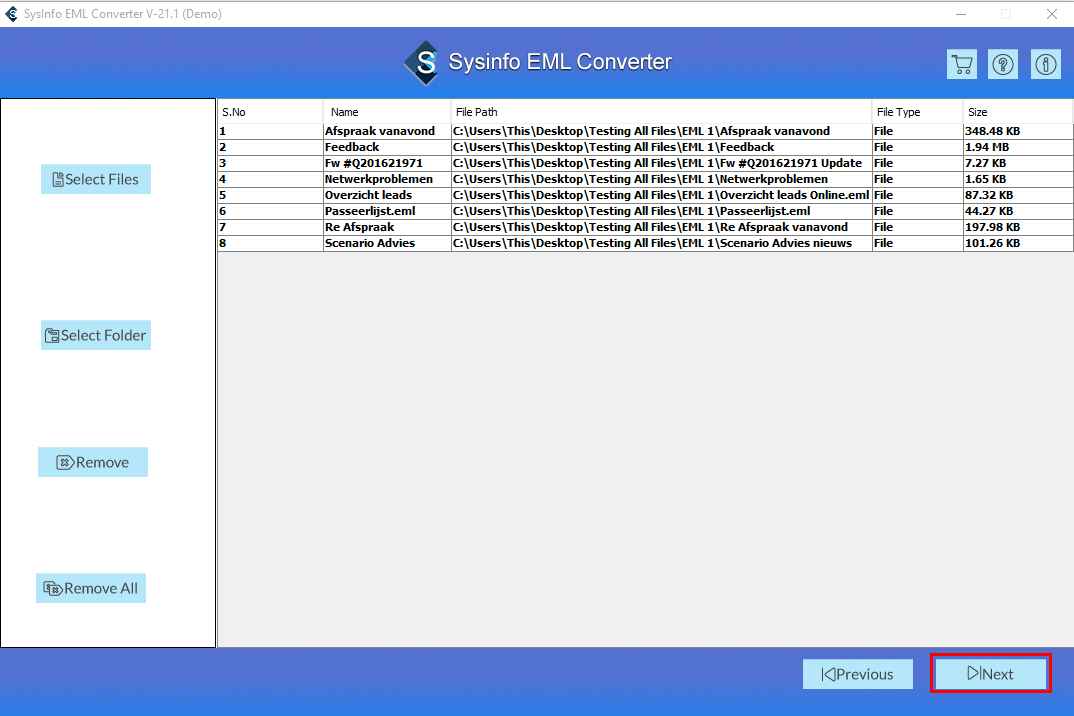Click file path ending Scenario Advies nieuws
Screen dimensions: 1074x716
(662, 243)
